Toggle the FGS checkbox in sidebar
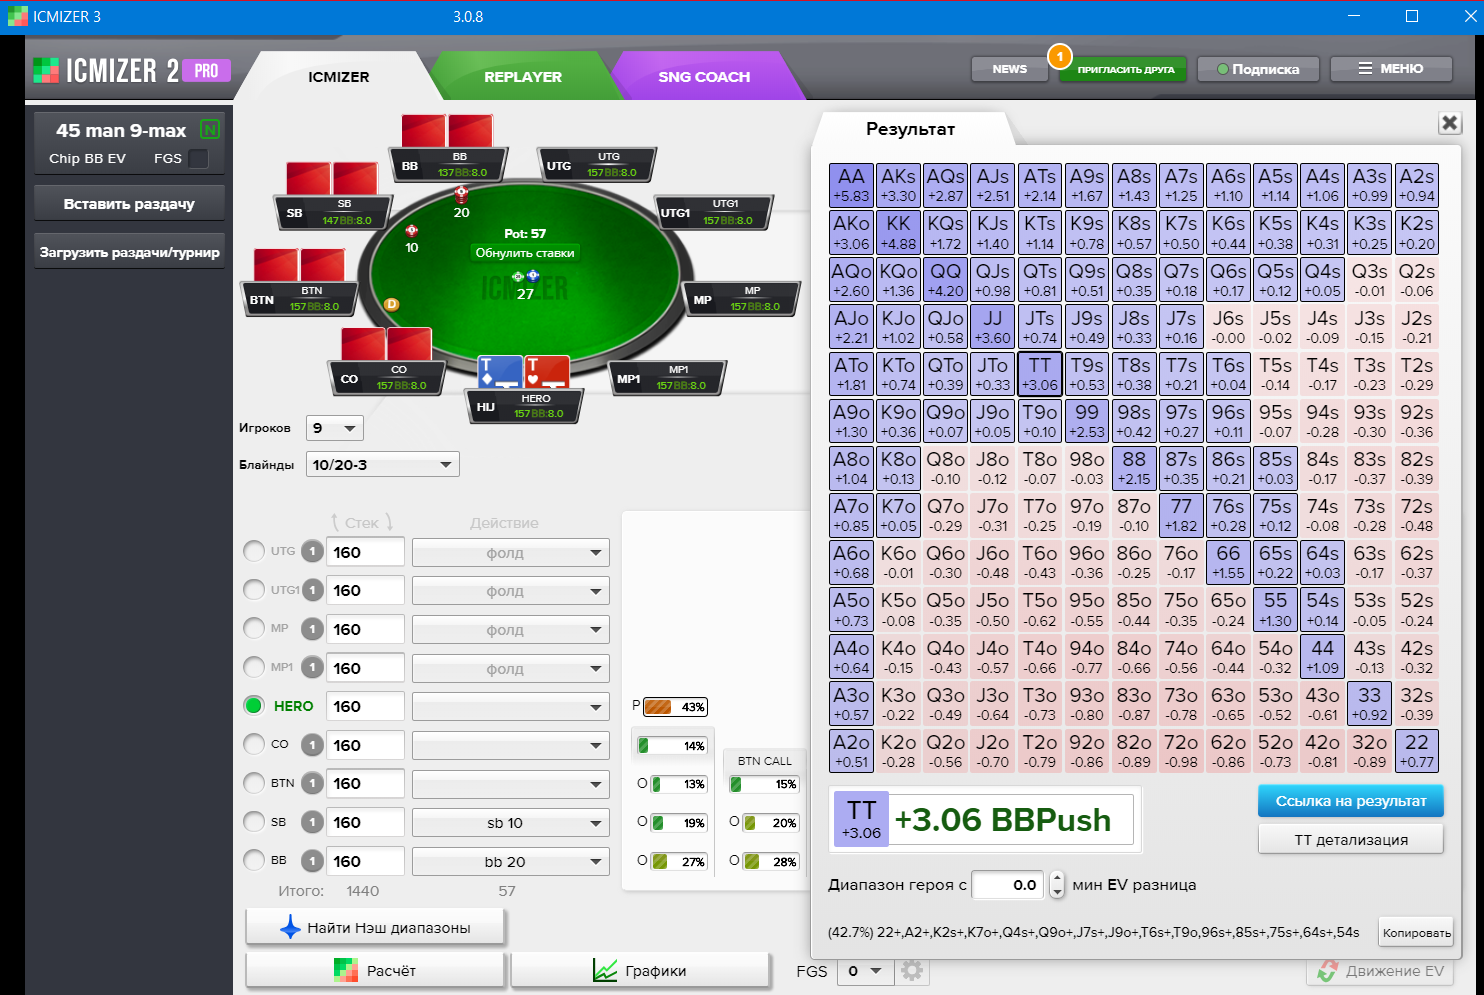 (x=198, y=158)
